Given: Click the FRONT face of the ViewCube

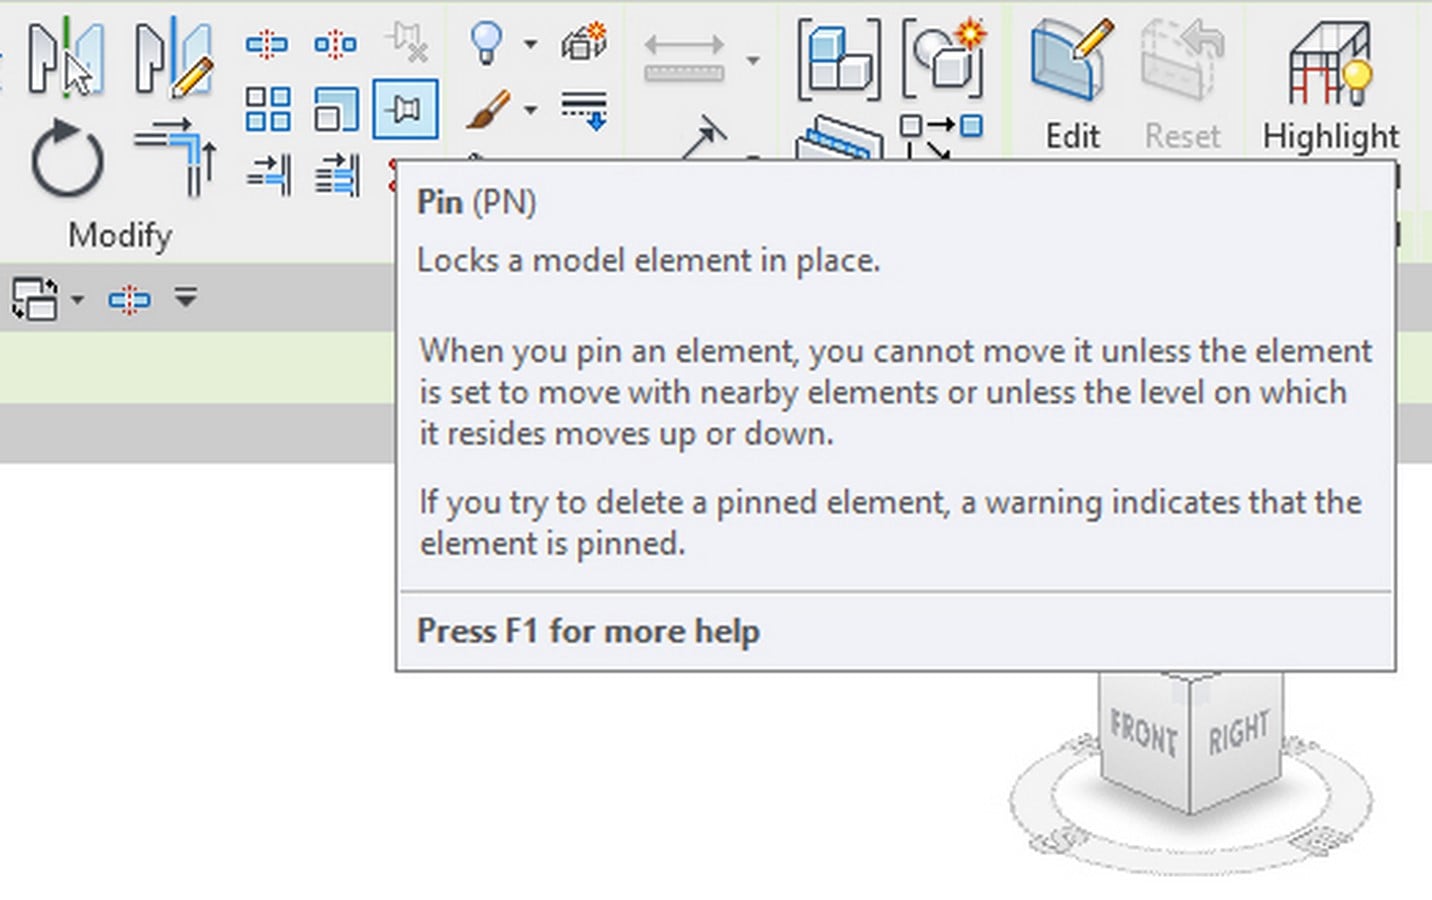Looking at the screenshot, I should point(1143,735).
